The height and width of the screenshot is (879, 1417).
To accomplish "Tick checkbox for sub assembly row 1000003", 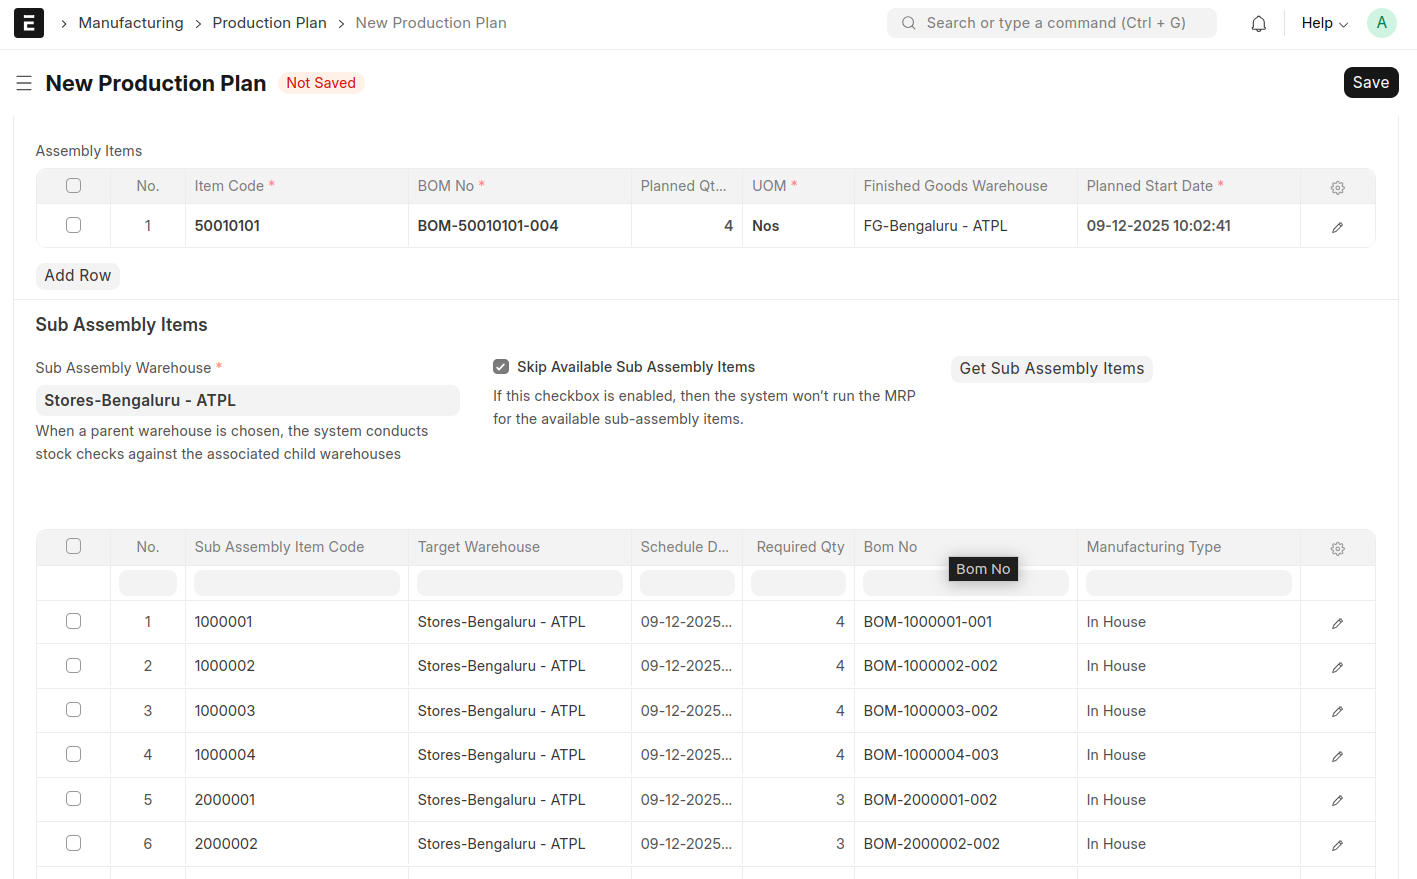I will (x=73, y=710).
